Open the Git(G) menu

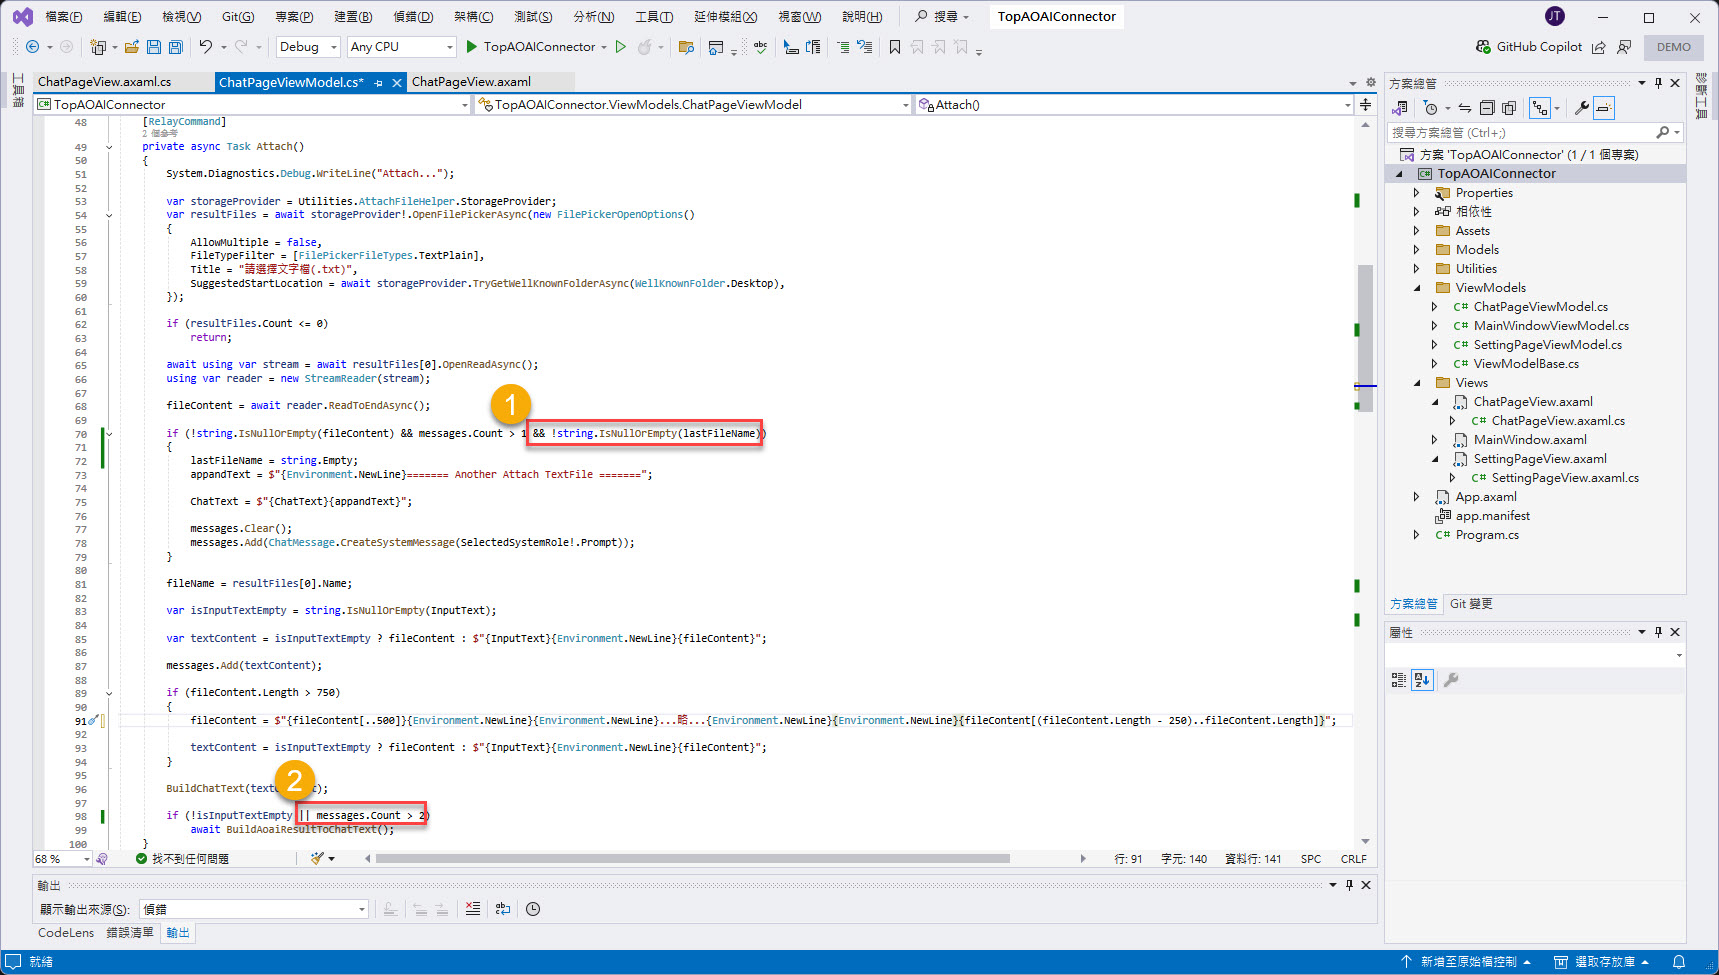(238, 17)
